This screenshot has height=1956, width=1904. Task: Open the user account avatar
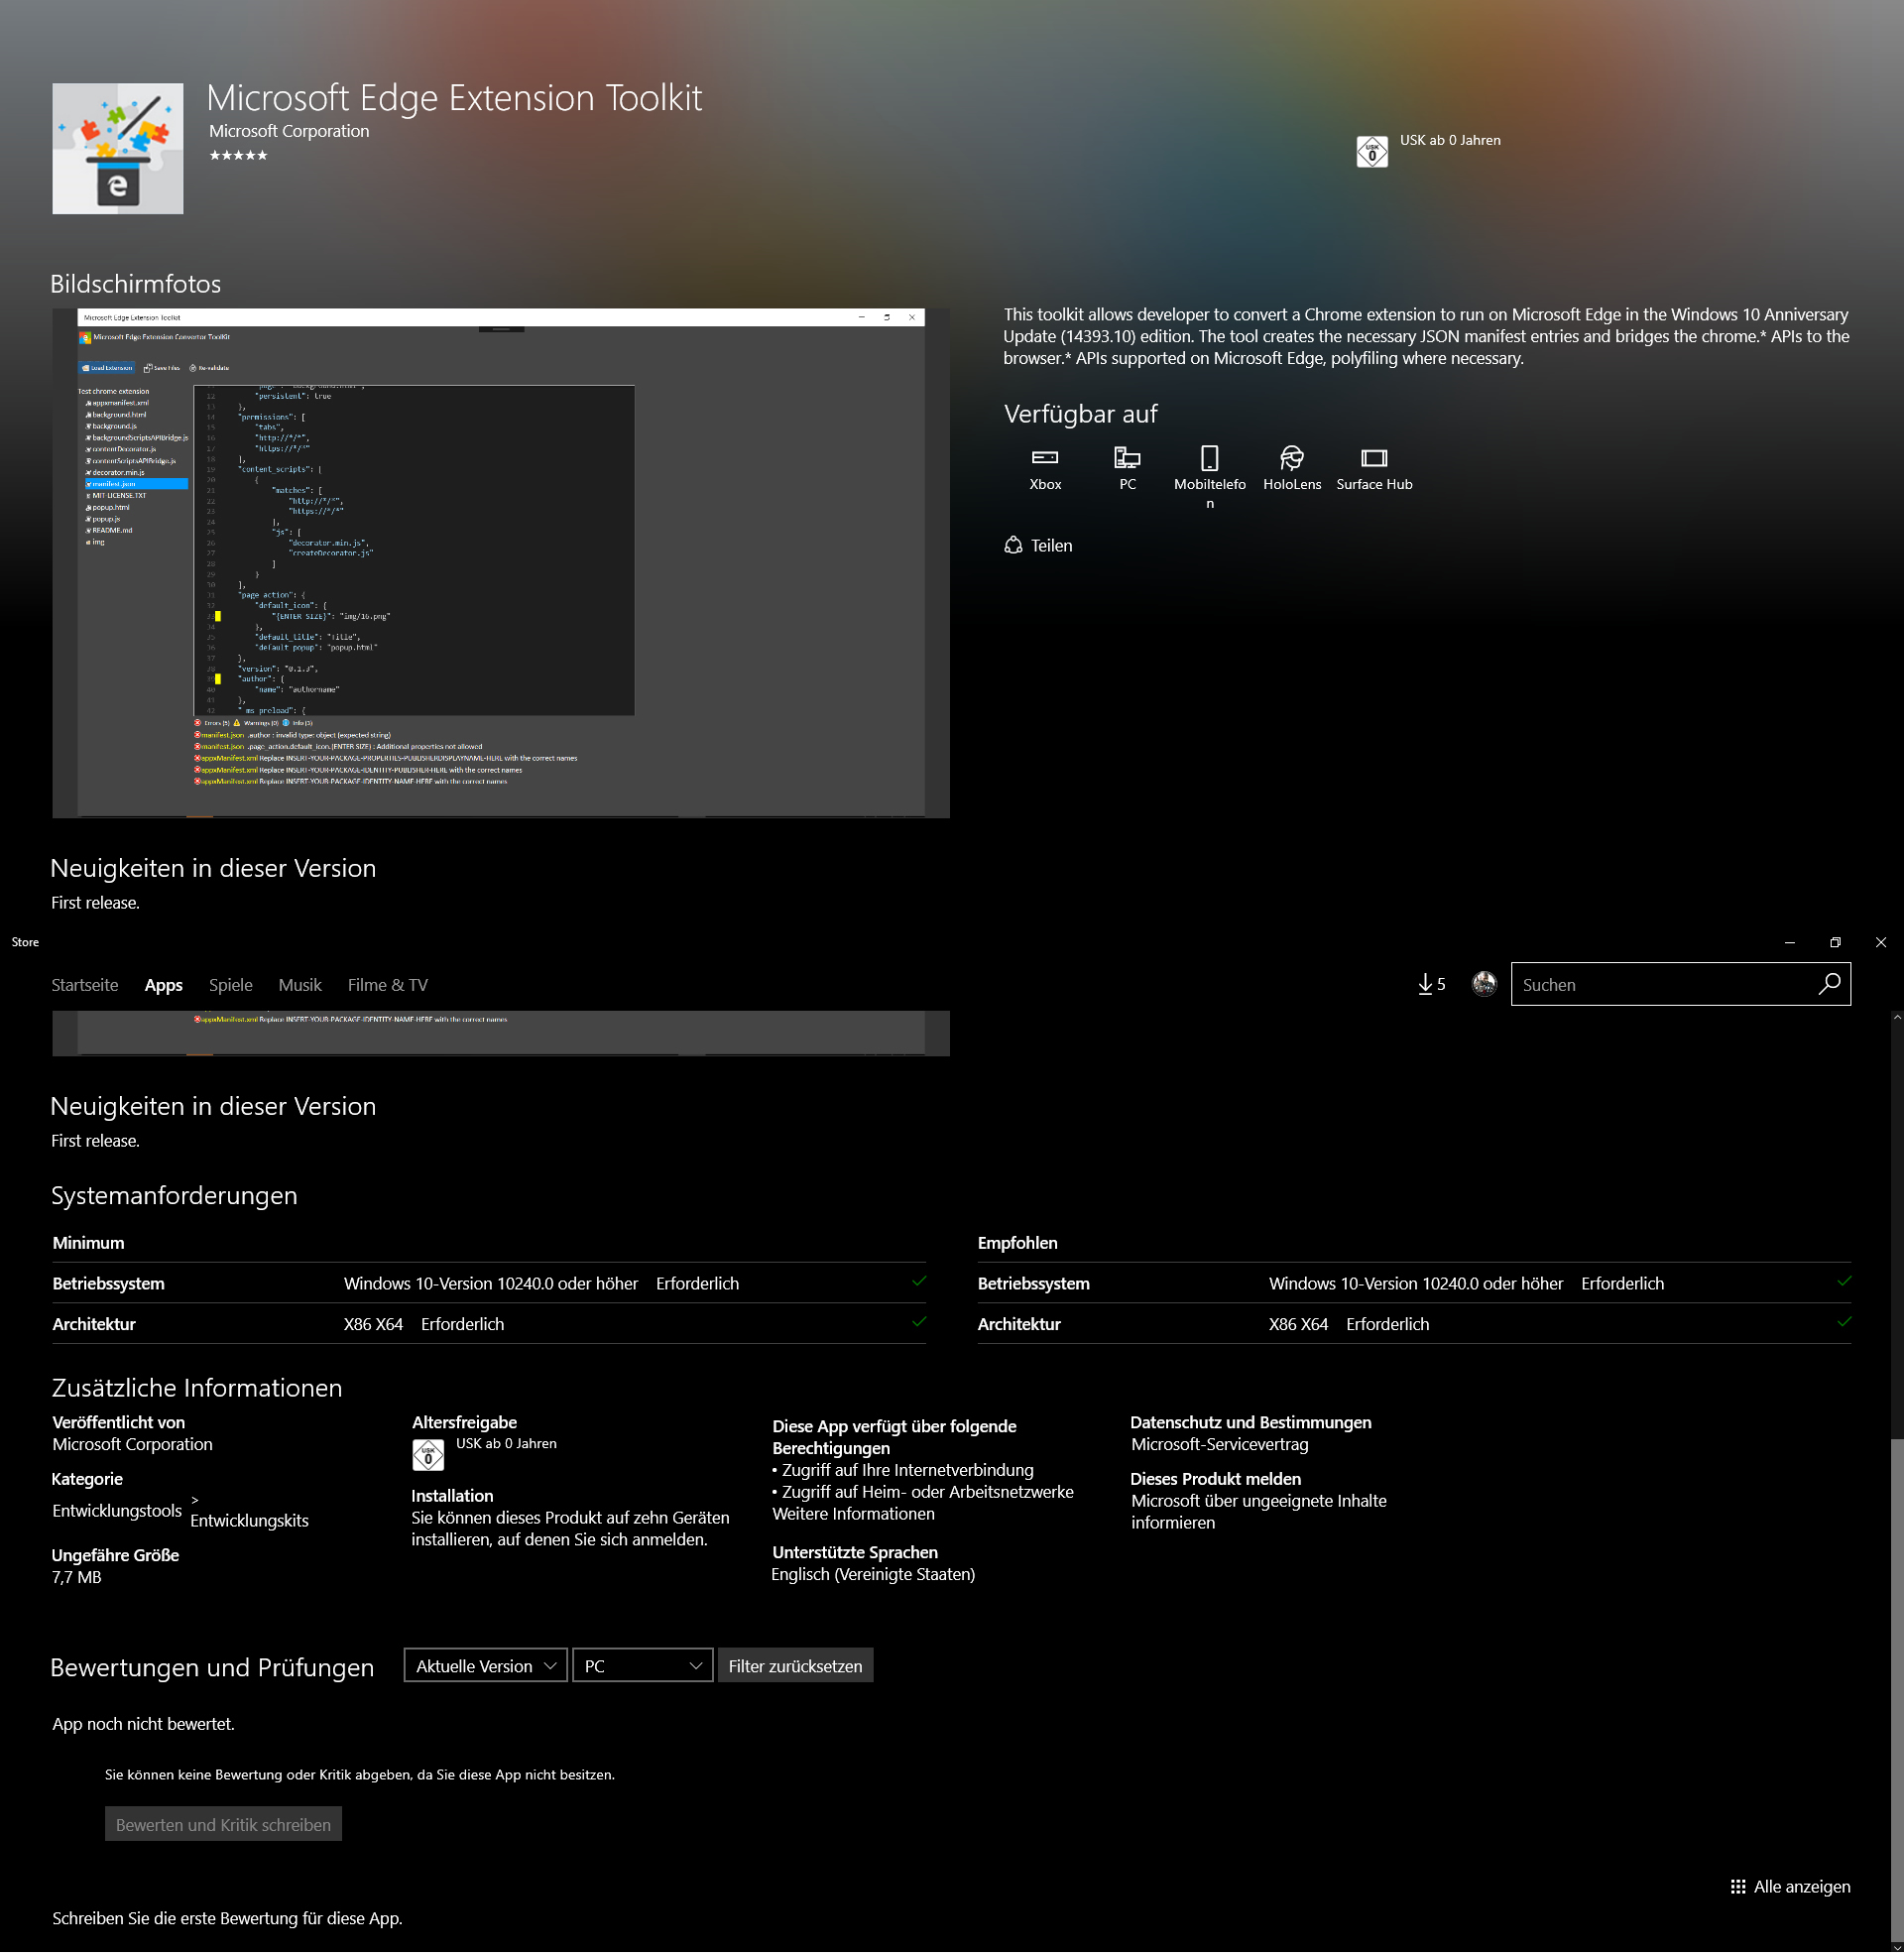click(x=1484, y=985)
